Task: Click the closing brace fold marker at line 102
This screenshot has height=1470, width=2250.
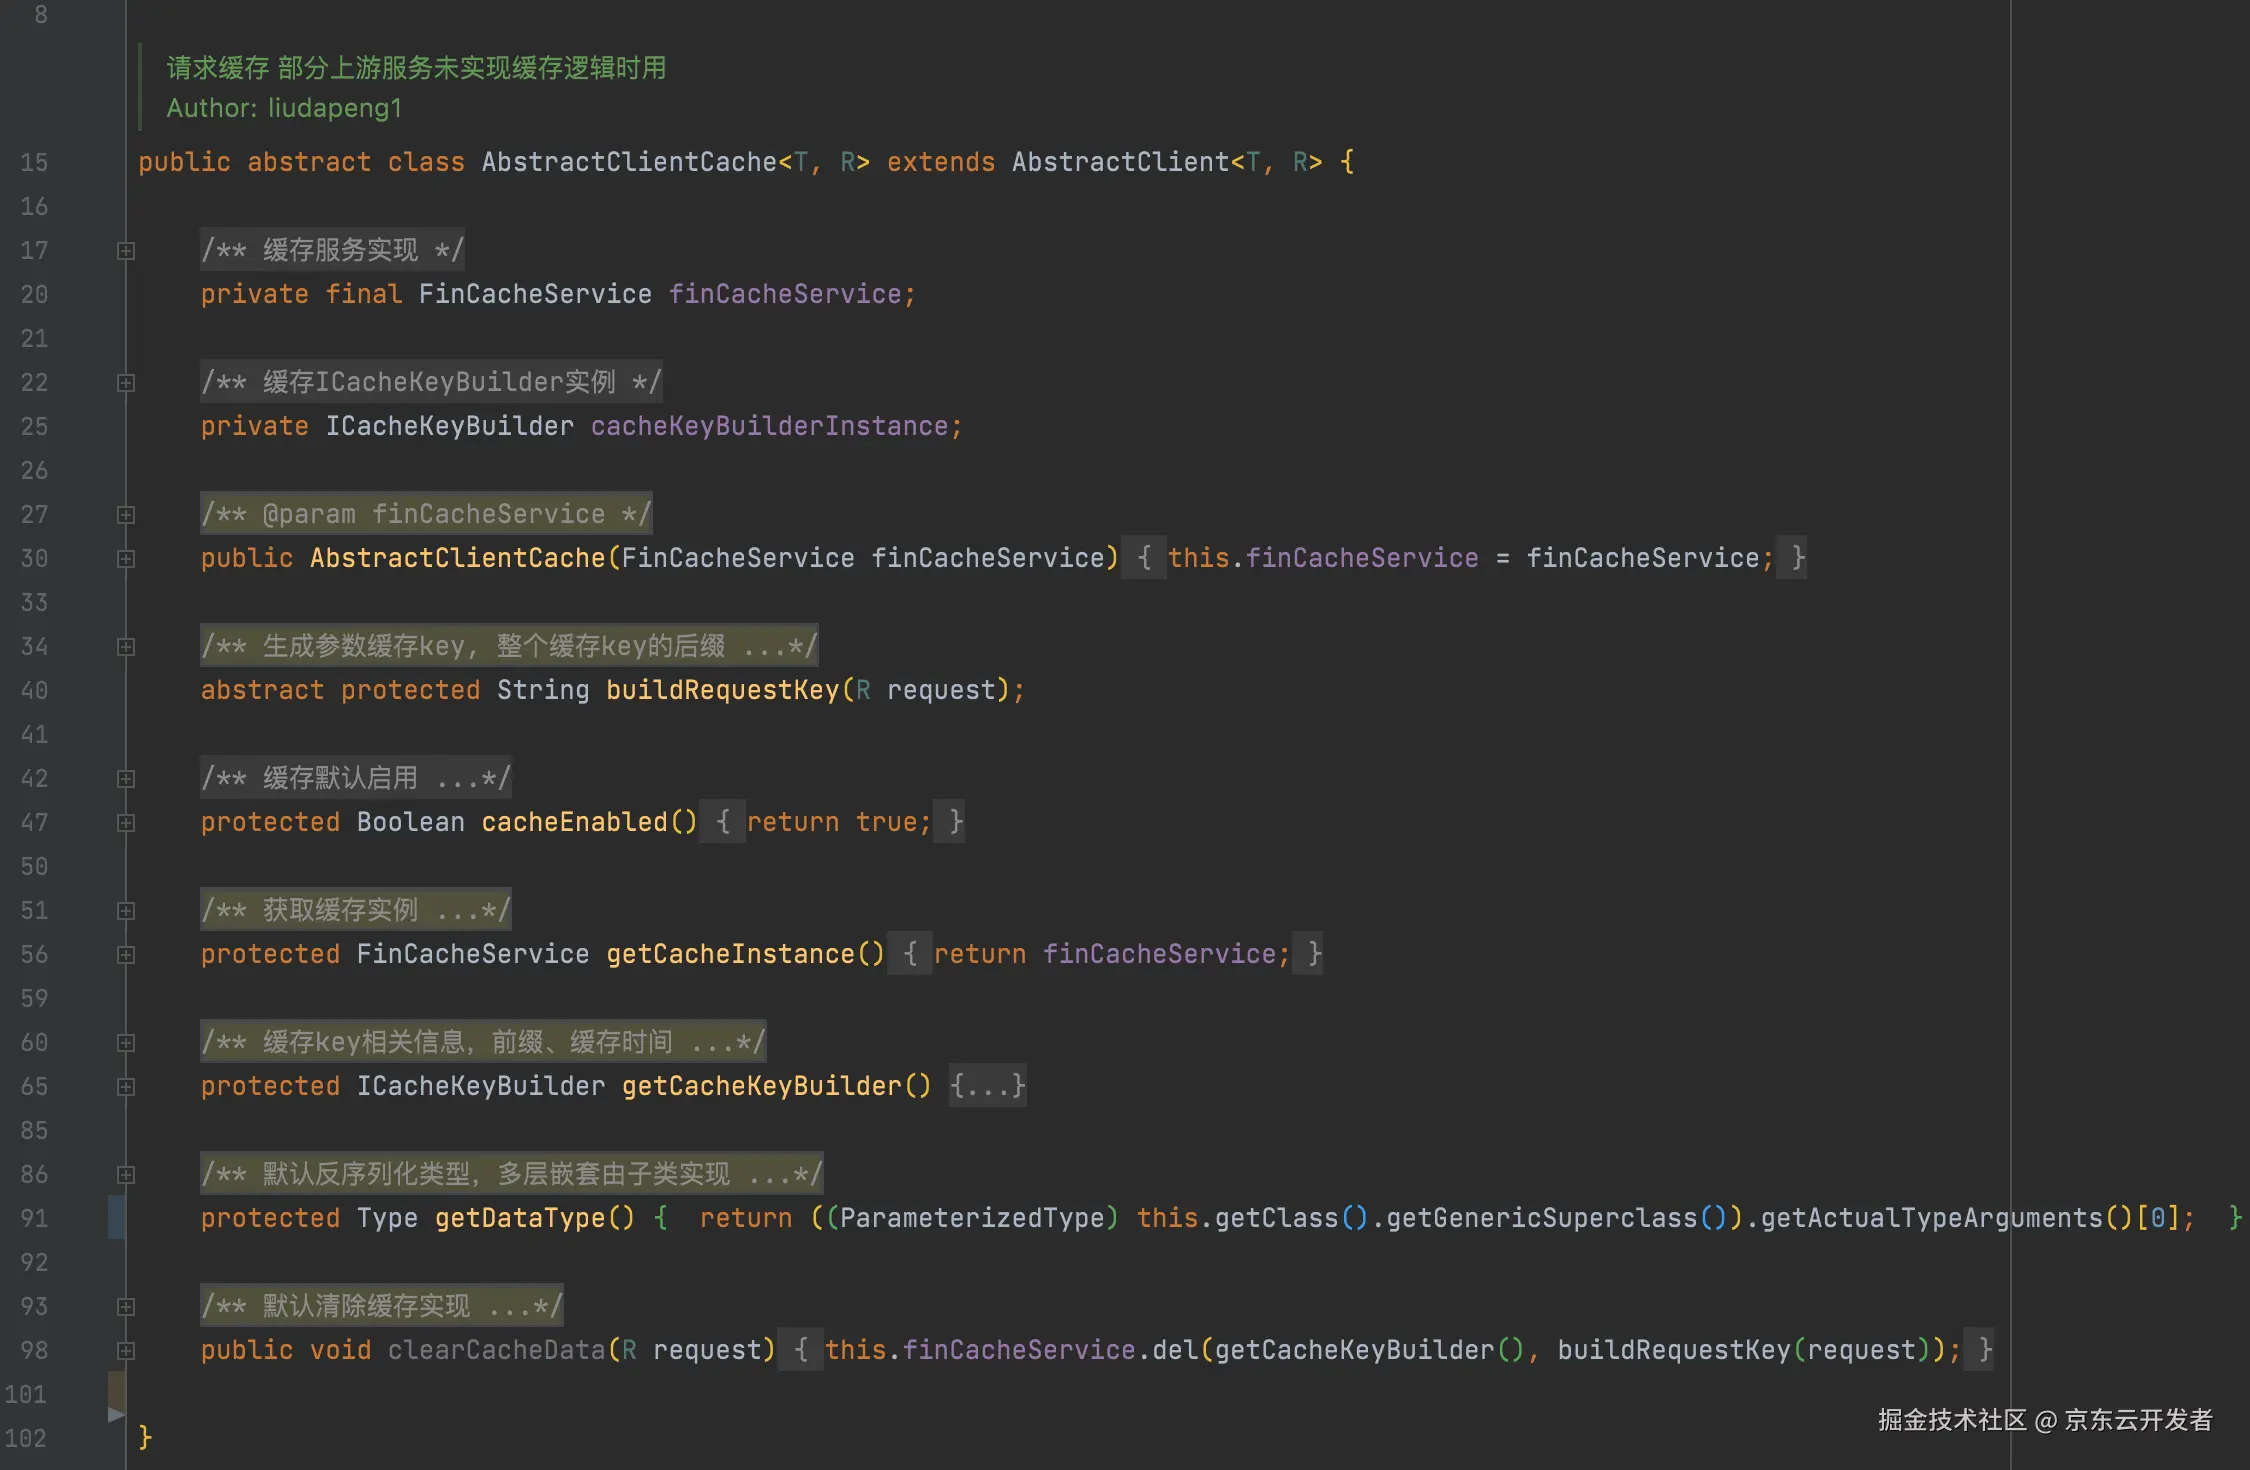Action: [116, 1414]
